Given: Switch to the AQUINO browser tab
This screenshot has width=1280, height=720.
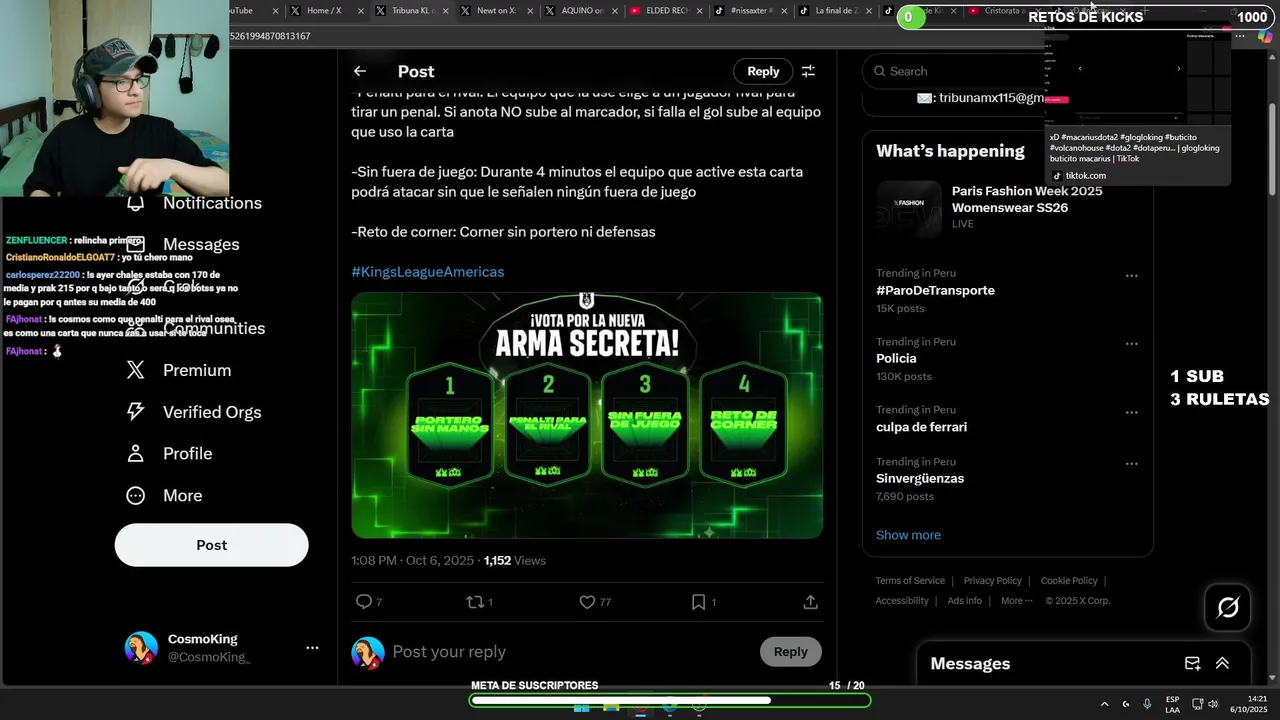Looking at the screenshot, I should coord(580,11).
